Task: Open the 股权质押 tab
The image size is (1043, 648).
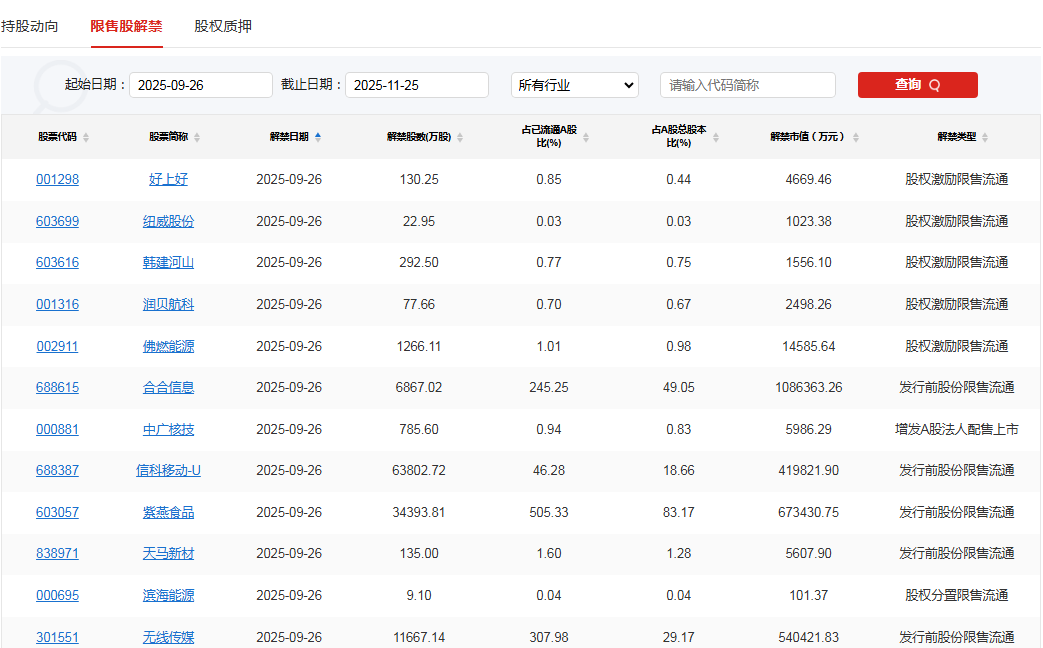Action: pos(223,27)
